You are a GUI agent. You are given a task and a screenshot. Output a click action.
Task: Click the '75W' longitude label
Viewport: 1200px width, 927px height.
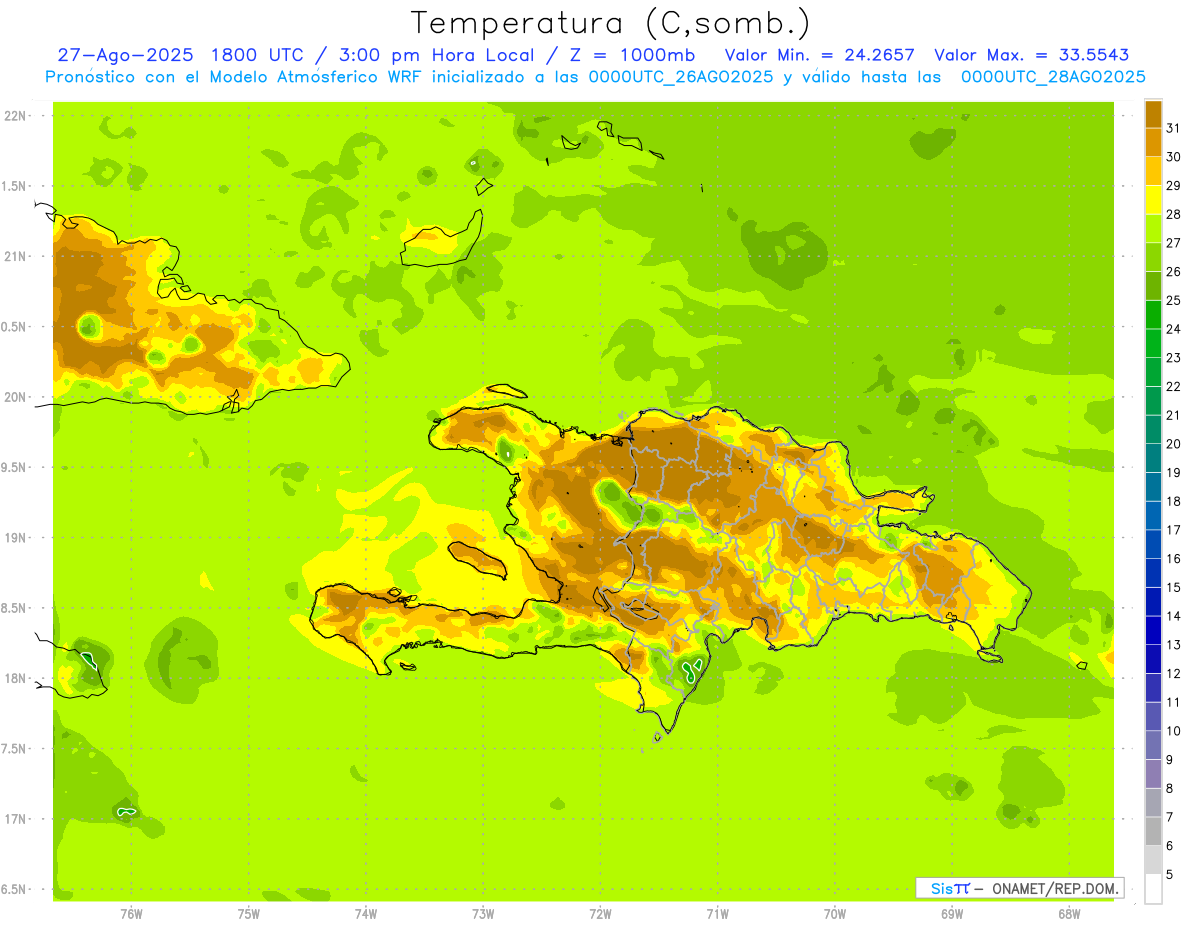248,913
